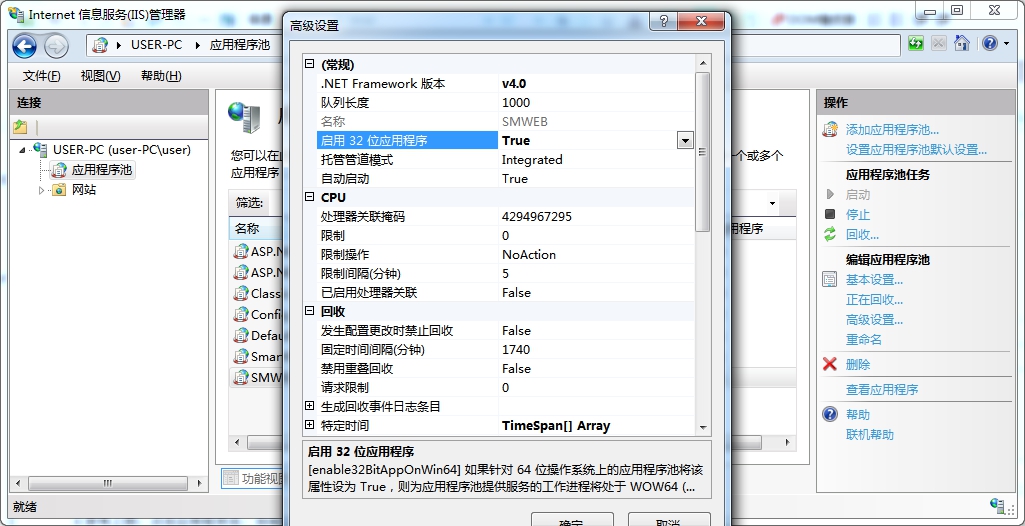1025x526 pixels.
Task: Open the 视图(V) menu
Action: 101,76
